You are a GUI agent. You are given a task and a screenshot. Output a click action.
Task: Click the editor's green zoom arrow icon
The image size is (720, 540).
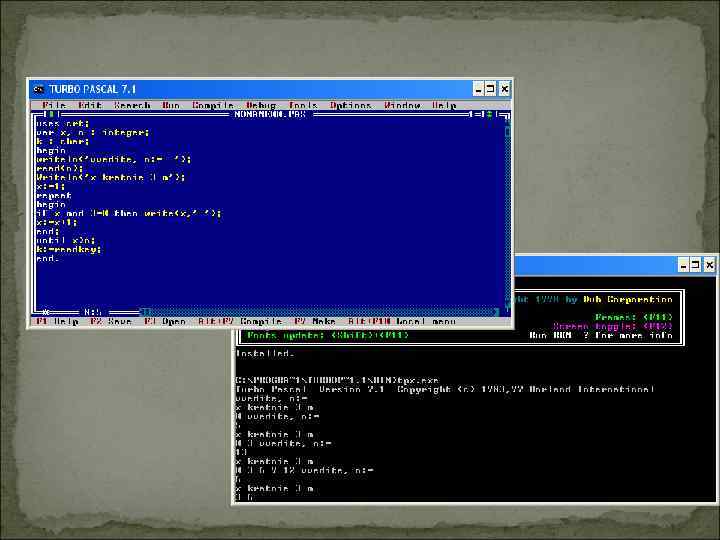(x=489, y=114)
